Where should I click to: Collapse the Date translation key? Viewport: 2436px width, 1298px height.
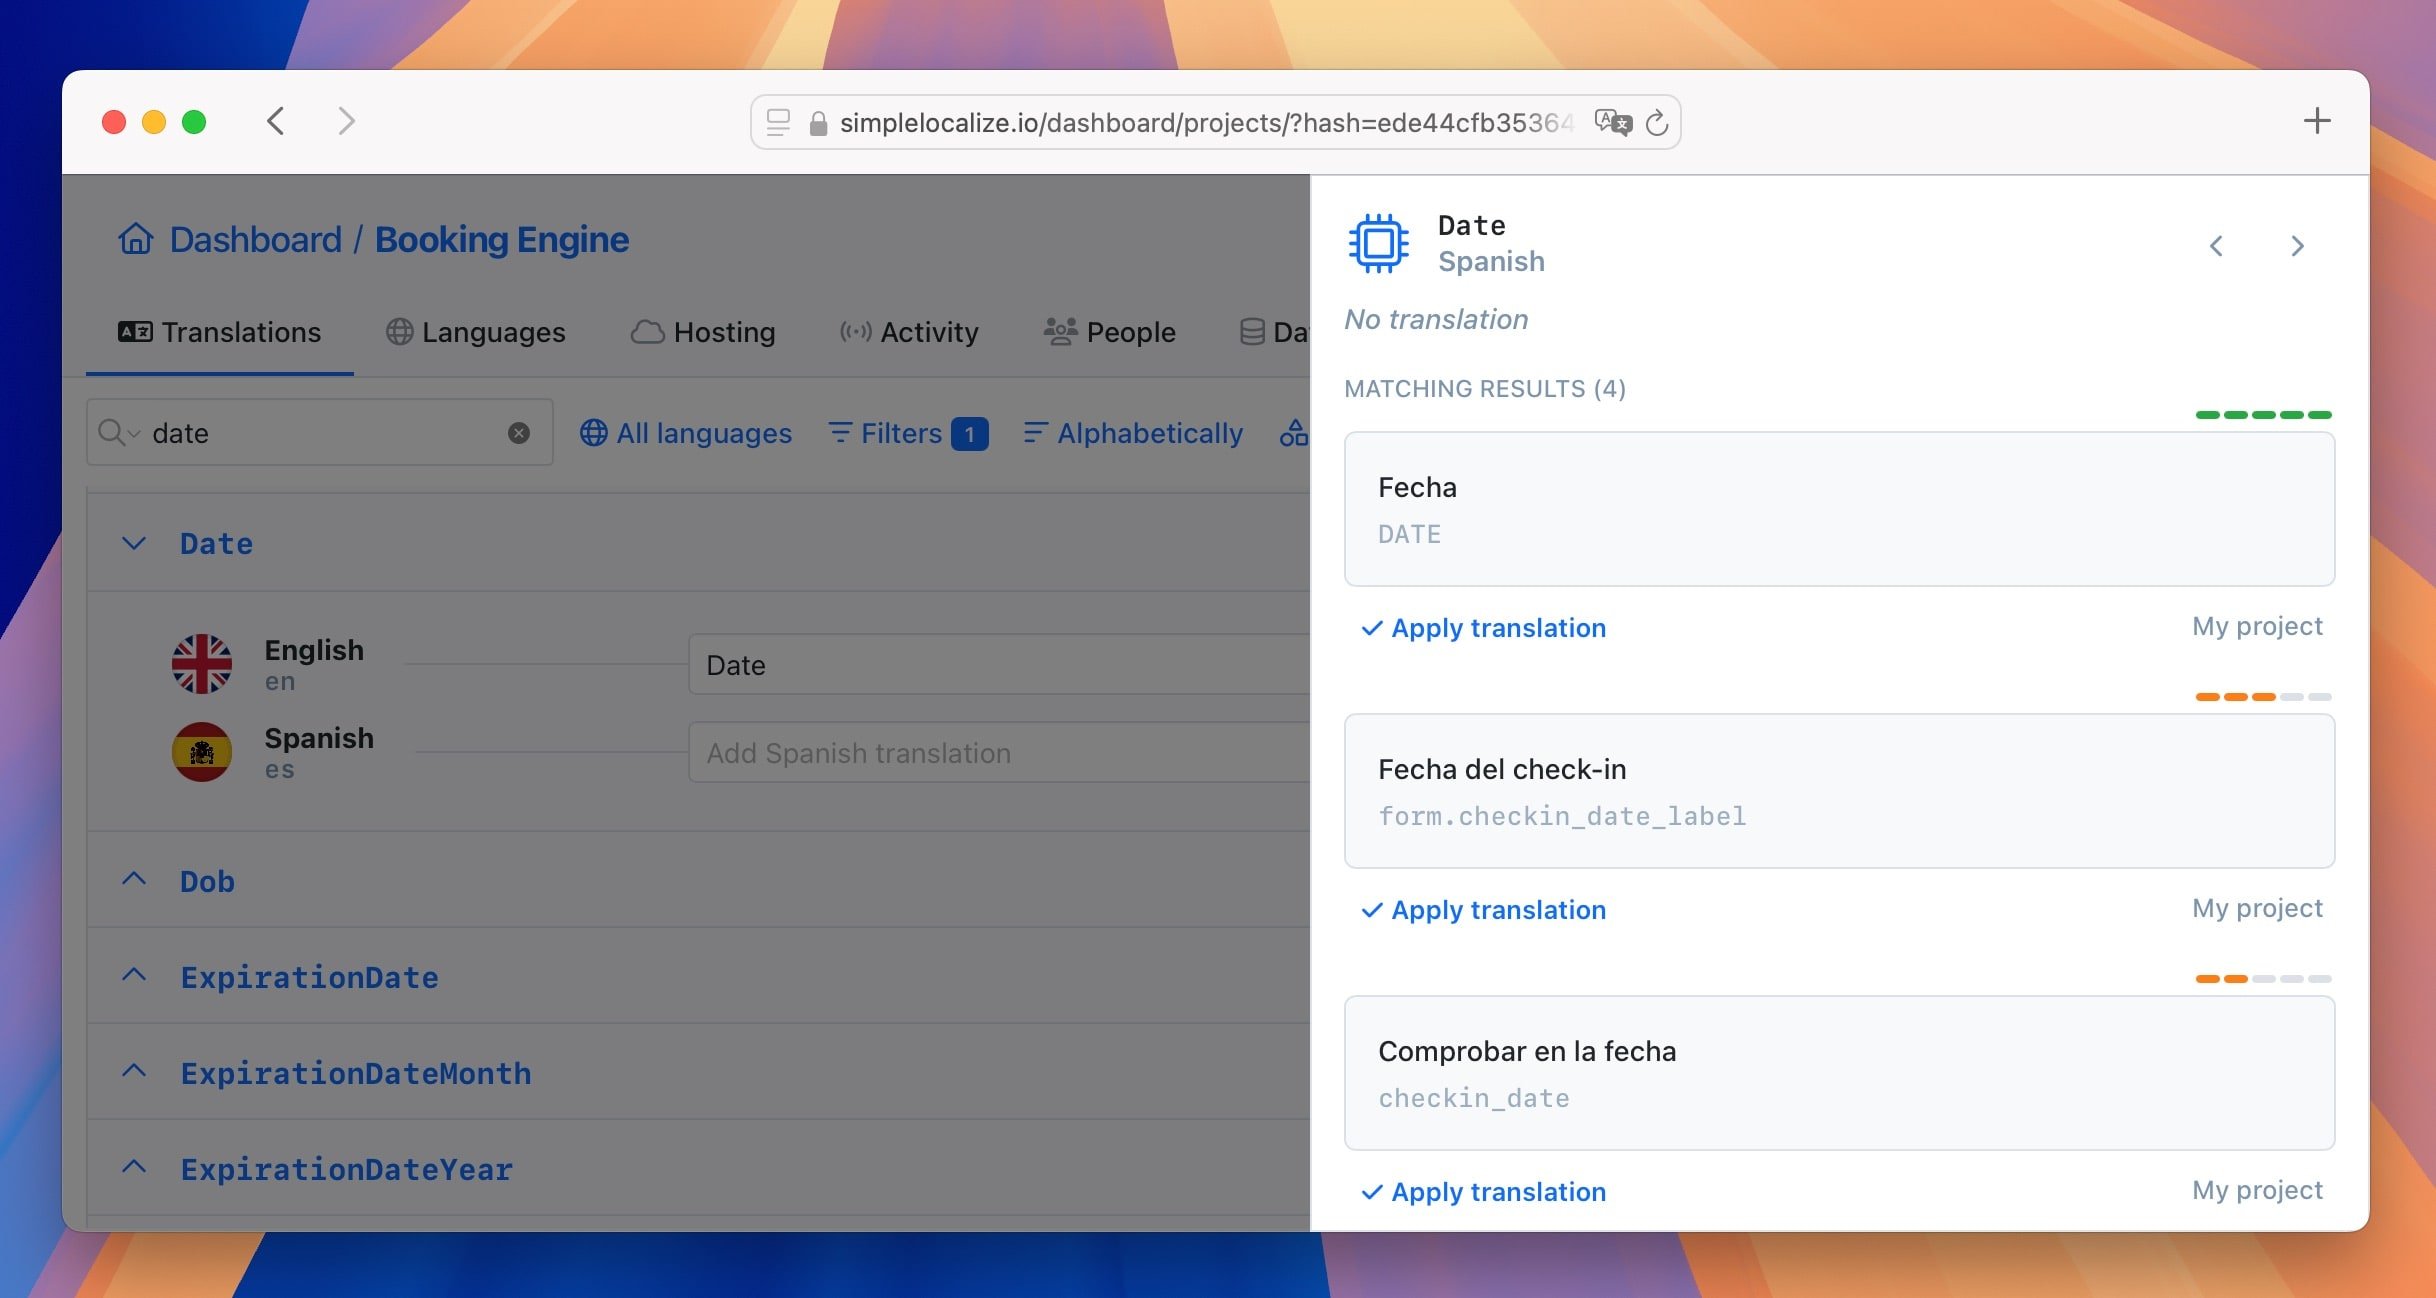pos(134,543)
